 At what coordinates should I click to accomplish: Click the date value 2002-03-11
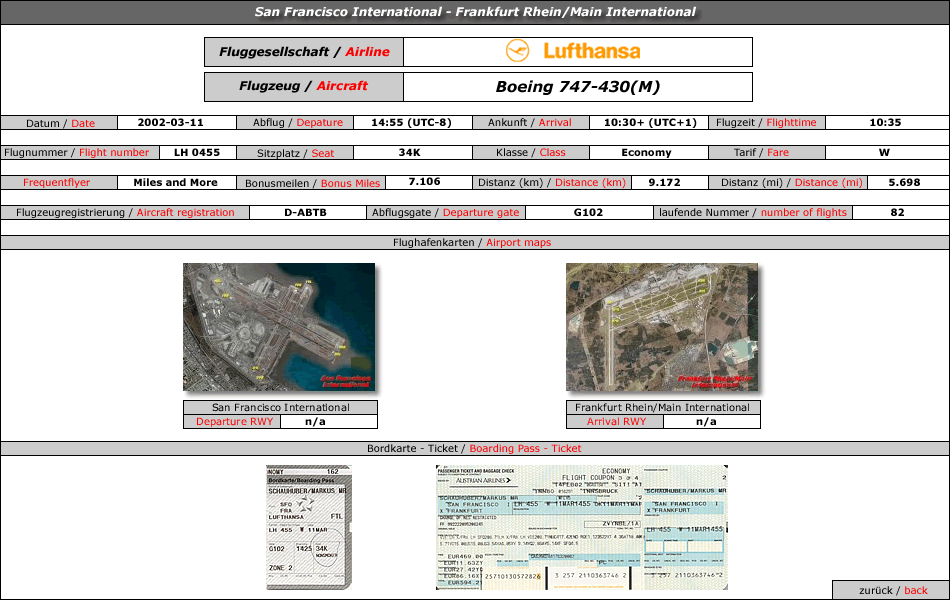point(170,122)
